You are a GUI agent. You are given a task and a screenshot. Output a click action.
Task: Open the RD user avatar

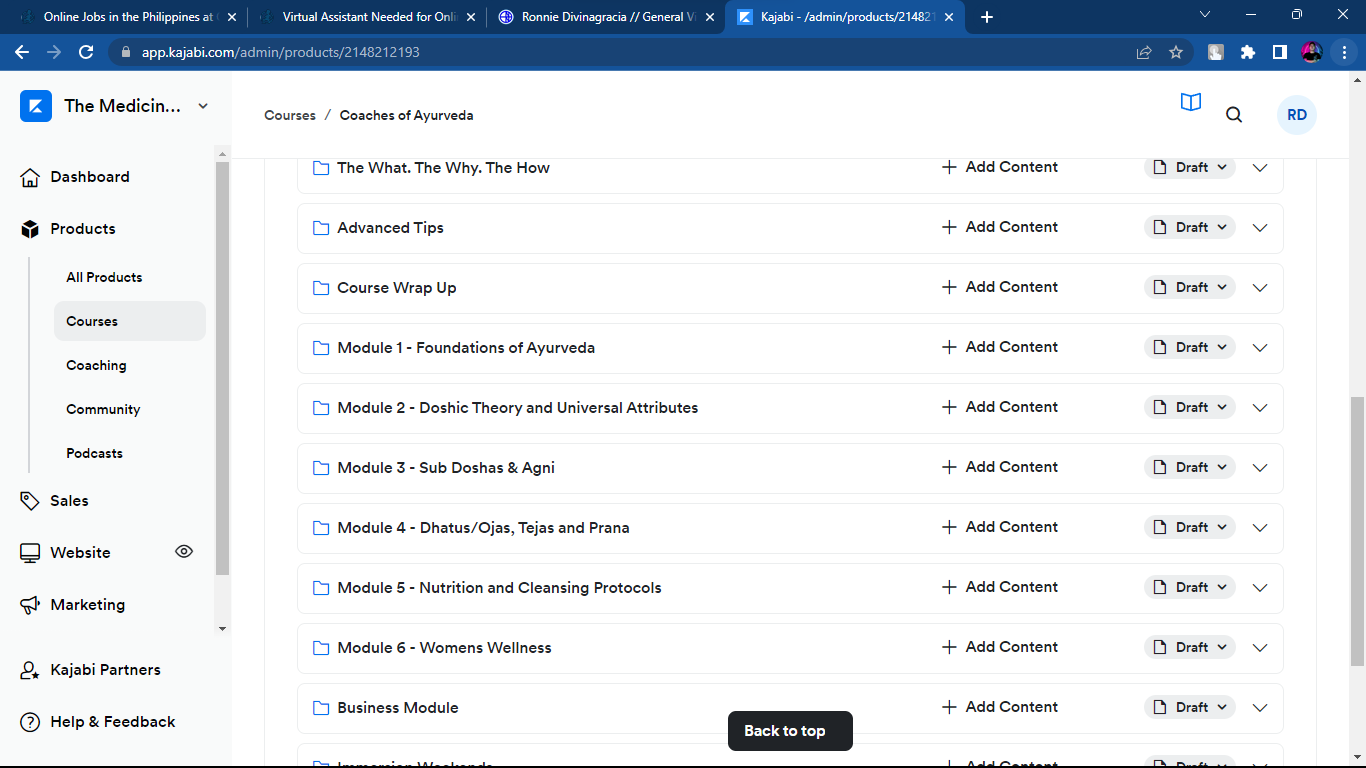click(x=1296, y=115)
